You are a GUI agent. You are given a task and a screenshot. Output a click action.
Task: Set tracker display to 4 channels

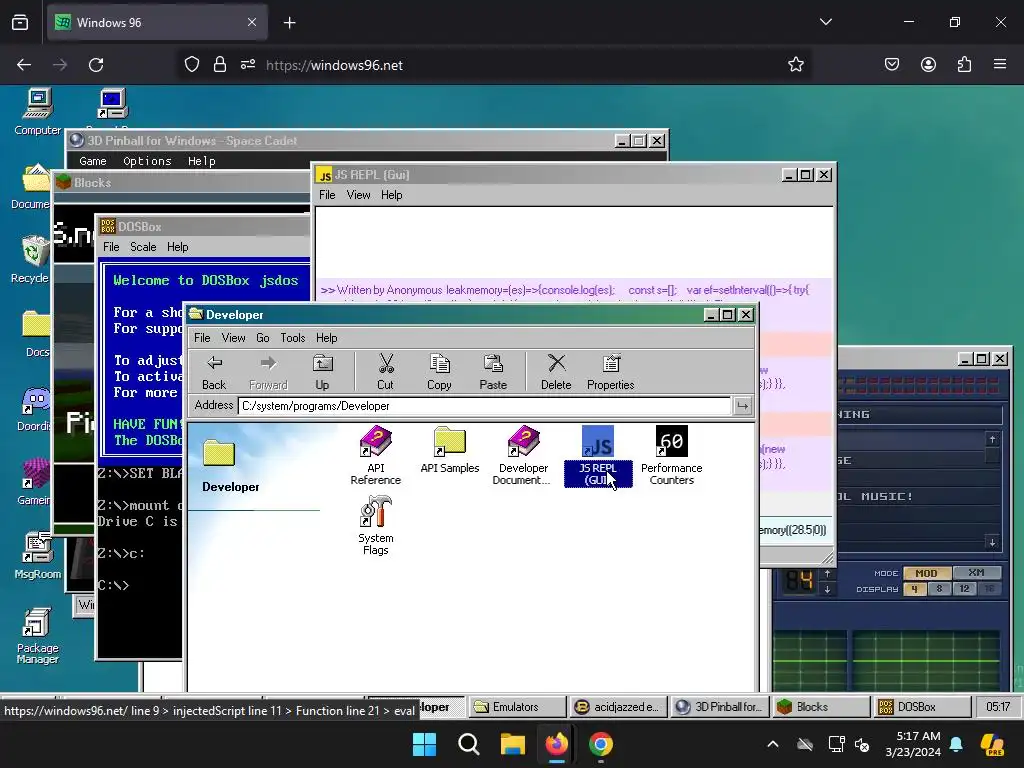pyautogui.click(x=914, y=588)
